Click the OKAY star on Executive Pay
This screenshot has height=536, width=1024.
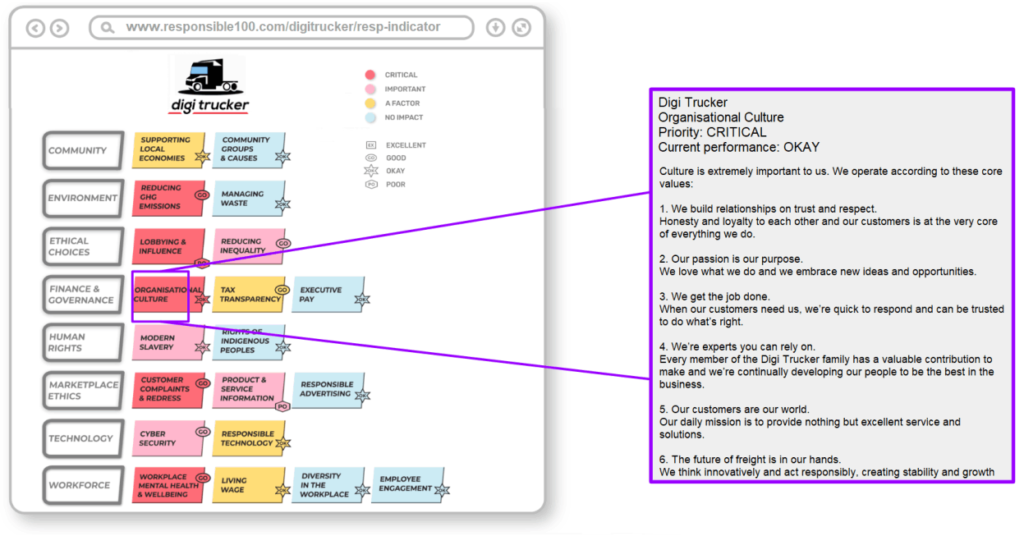(362, 300)
